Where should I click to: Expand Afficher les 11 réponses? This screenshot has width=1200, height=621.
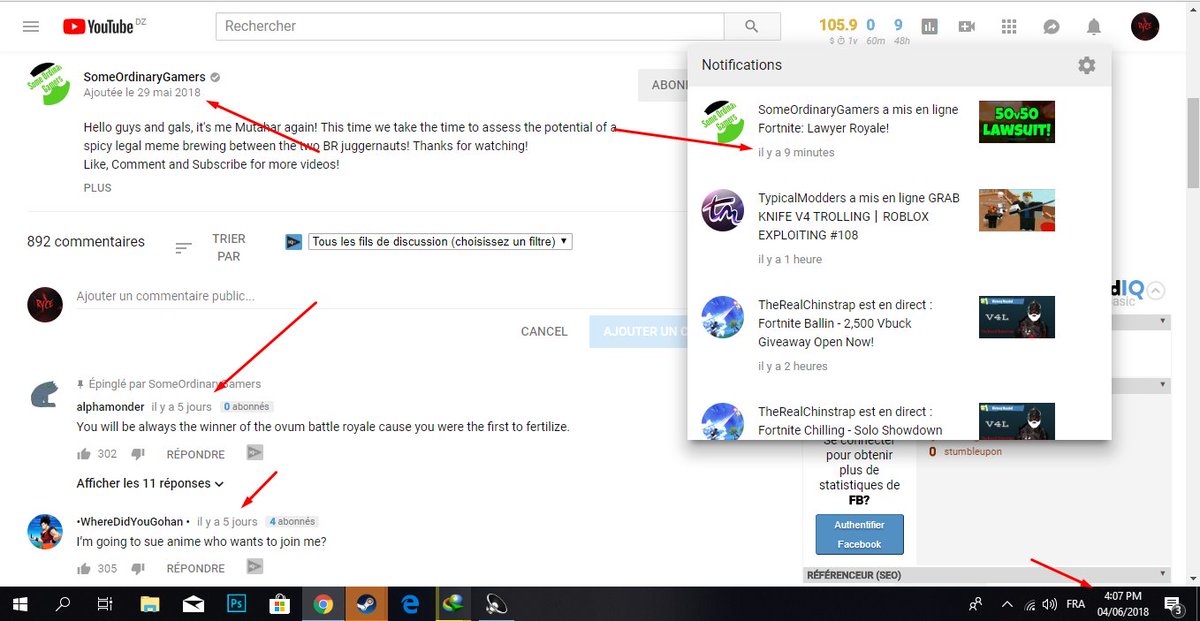coord(150,483)
